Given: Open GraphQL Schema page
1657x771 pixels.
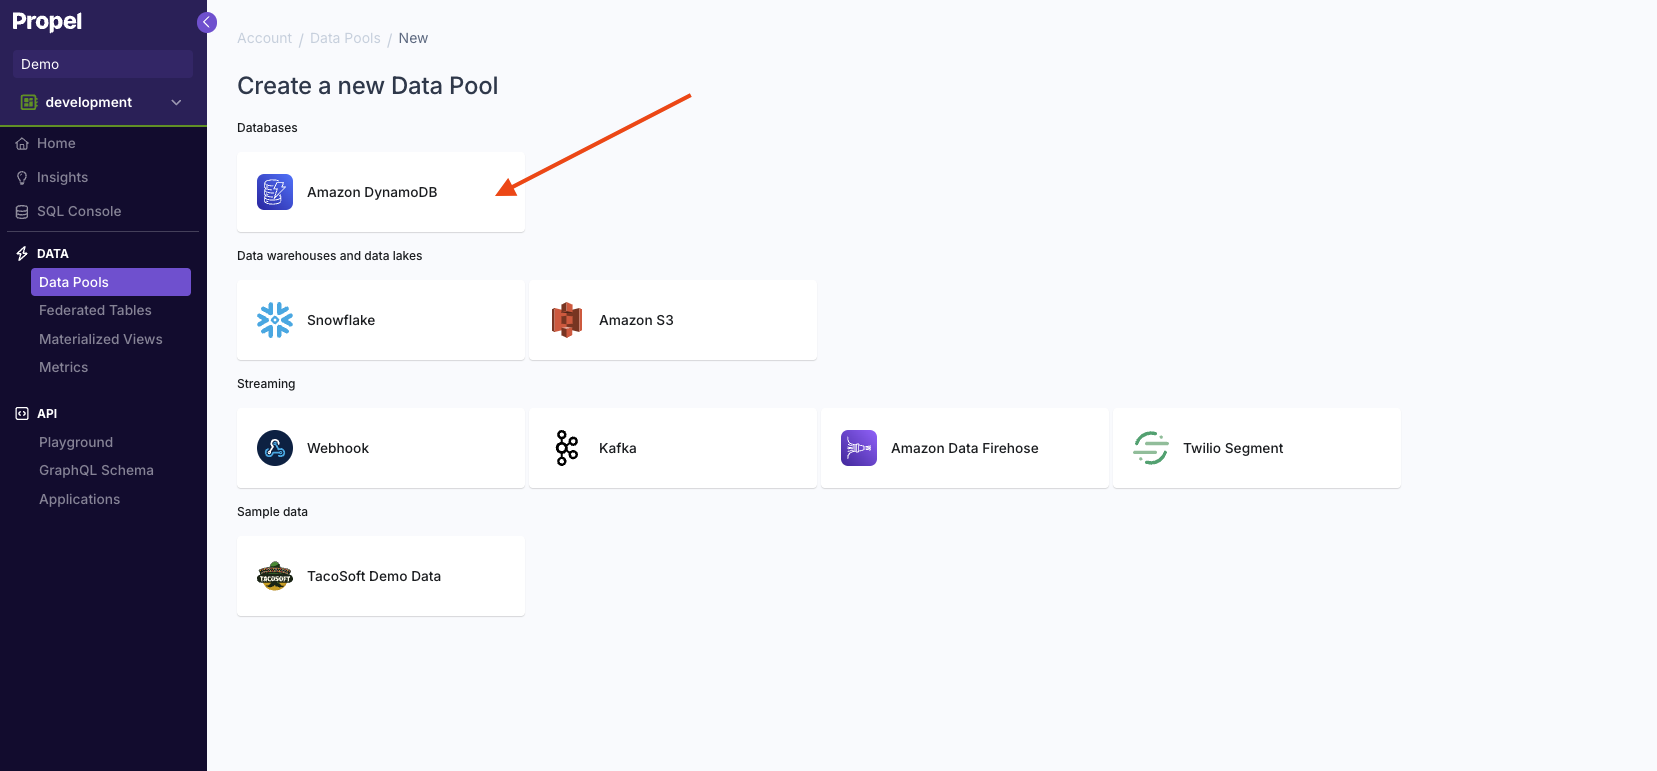Looking at the screenshot, I should click(96, 471).
